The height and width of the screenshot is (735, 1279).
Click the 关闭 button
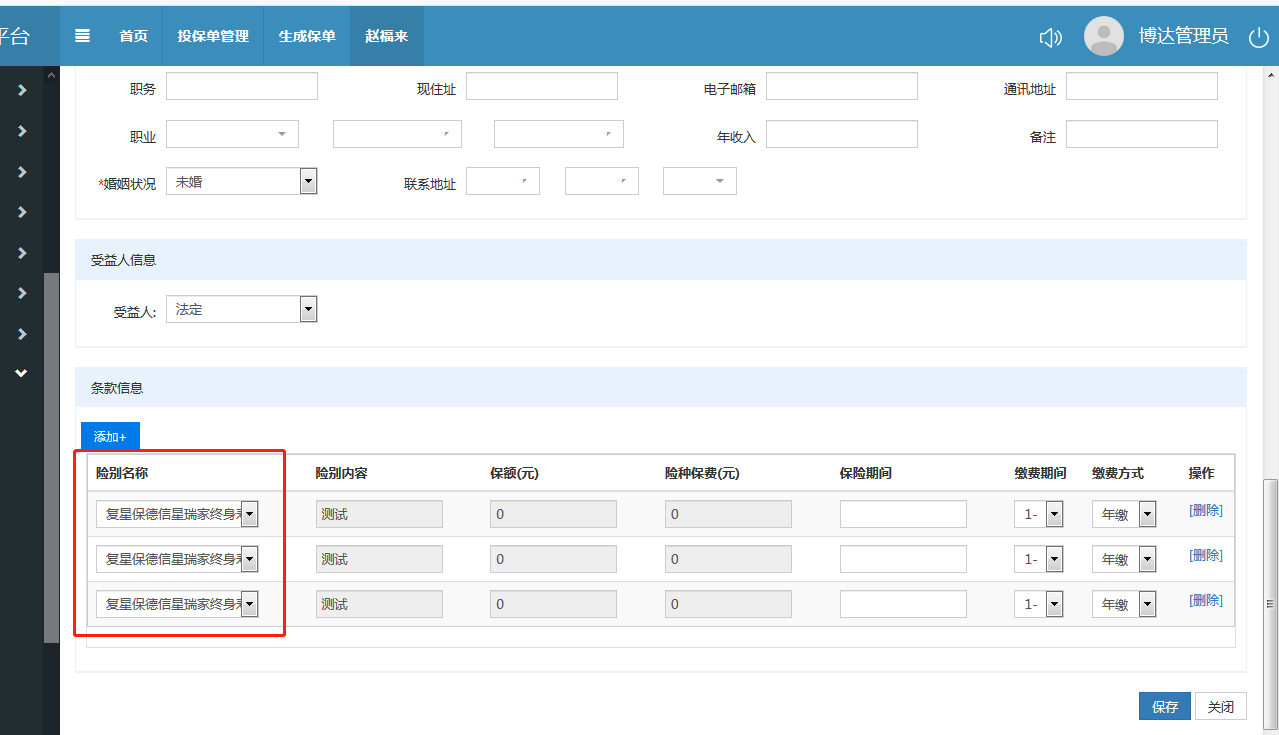tap(1221, 707)
